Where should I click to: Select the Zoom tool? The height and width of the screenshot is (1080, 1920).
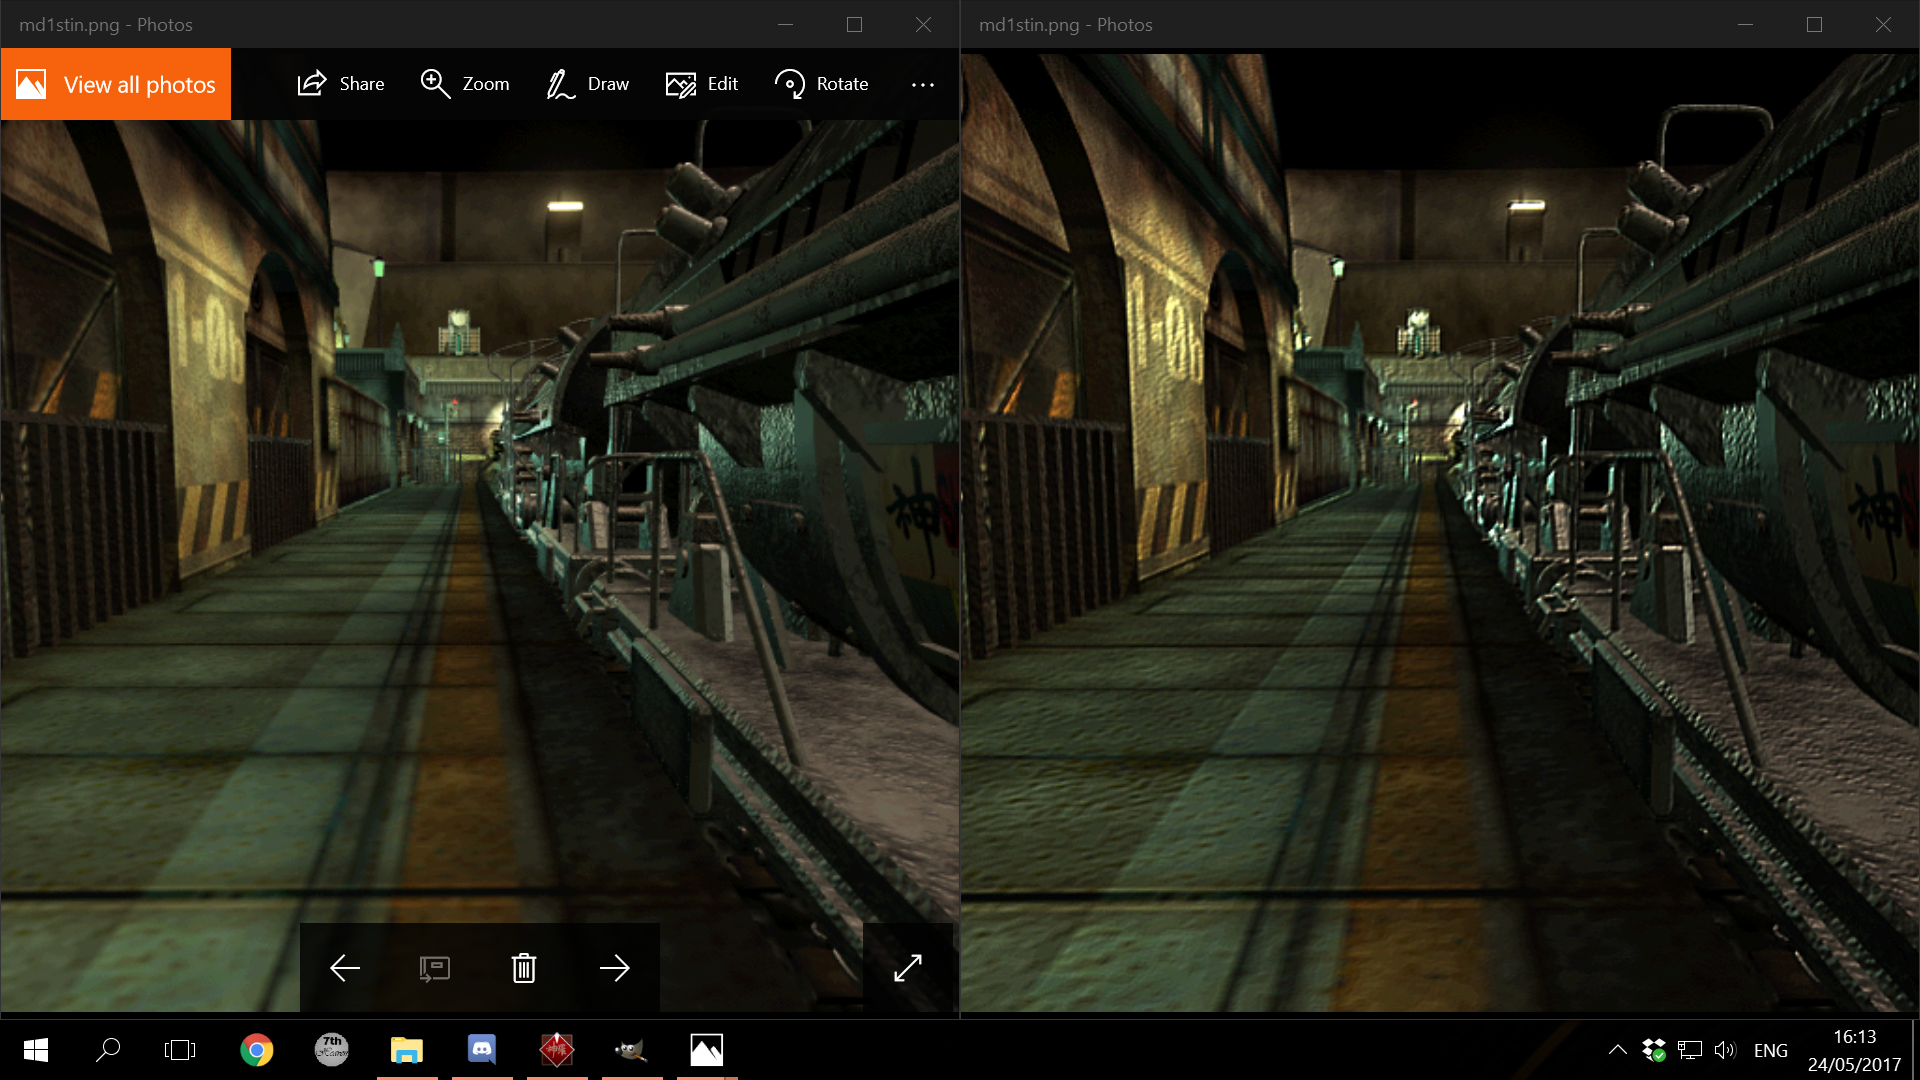point(465,84)
